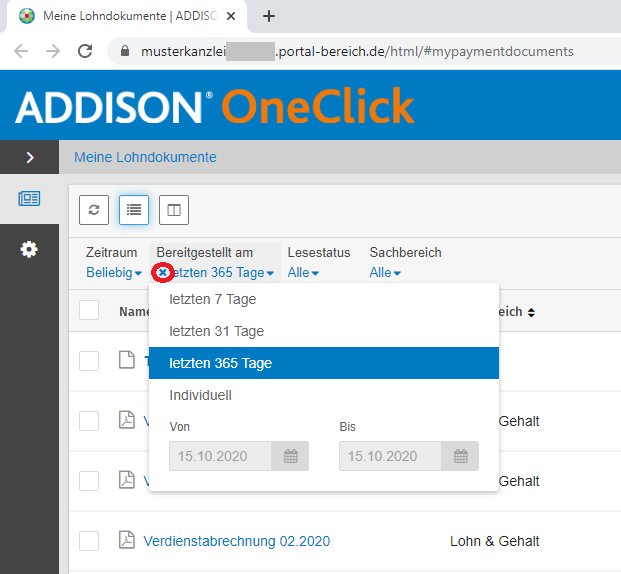Switch to list view layout
This screenshot has width=621, height=574.
pyautogui.click(x=134, y=209)
